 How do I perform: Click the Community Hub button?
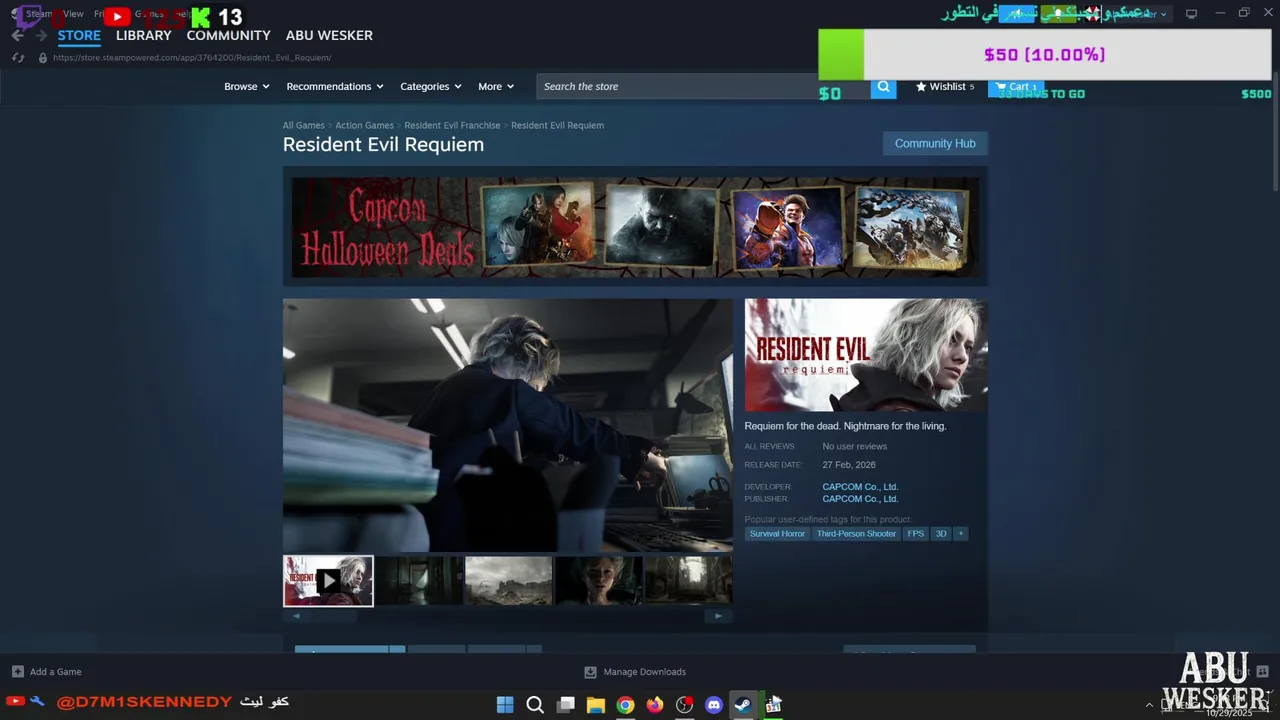935,144
